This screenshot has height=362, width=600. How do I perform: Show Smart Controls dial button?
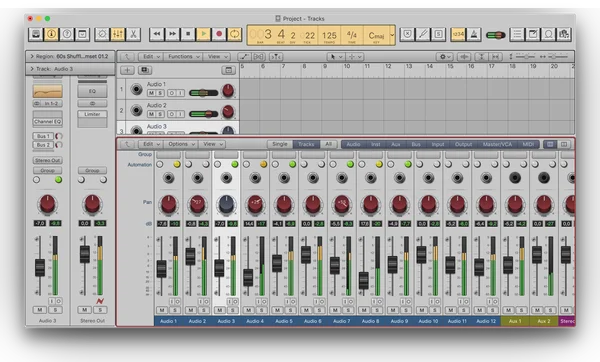[102, 34]
